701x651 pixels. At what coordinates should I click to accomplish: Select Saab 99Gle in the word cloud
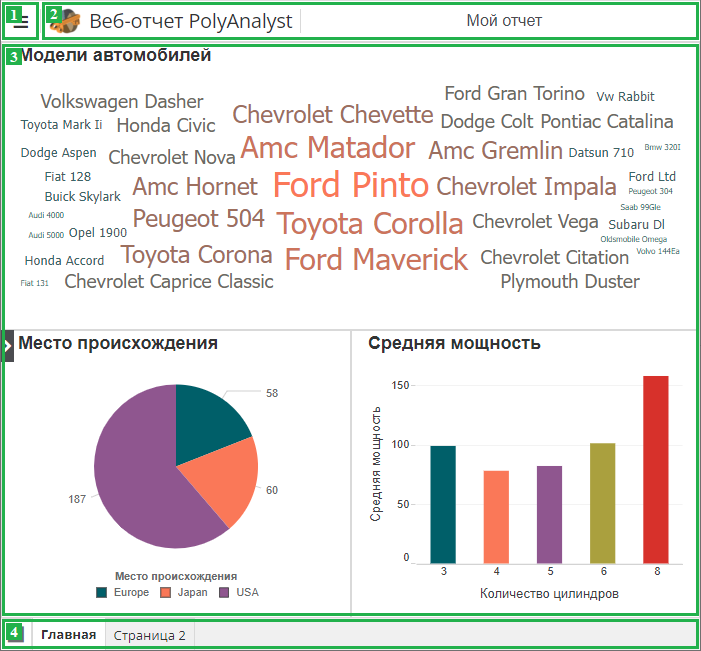640,207
